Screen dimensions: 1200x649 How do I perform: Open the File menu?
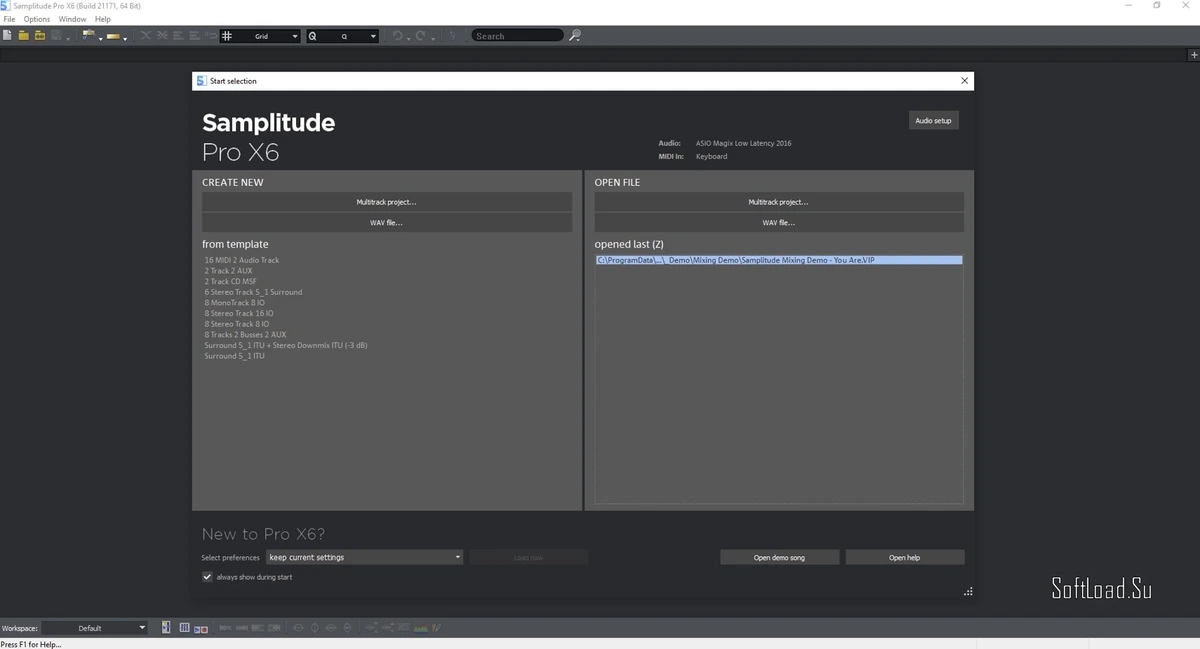point(9,19)
